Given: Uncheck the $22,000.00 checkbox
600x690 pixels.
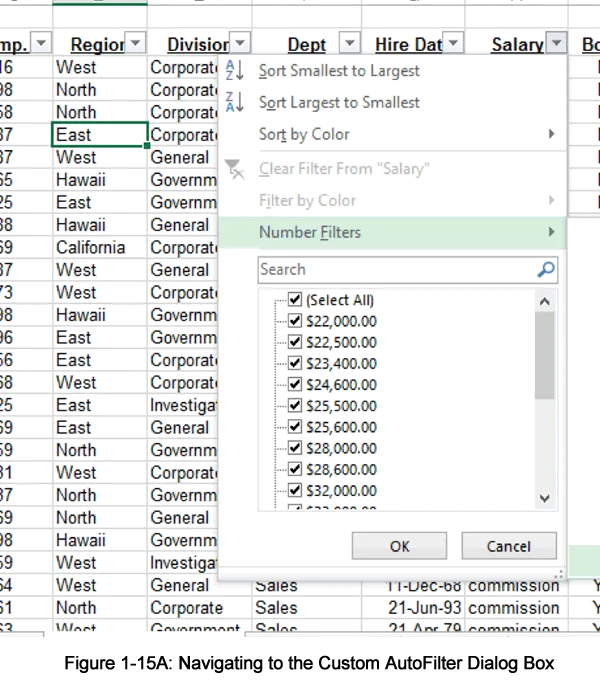Looking at the screenshot, I should point(295,321).
